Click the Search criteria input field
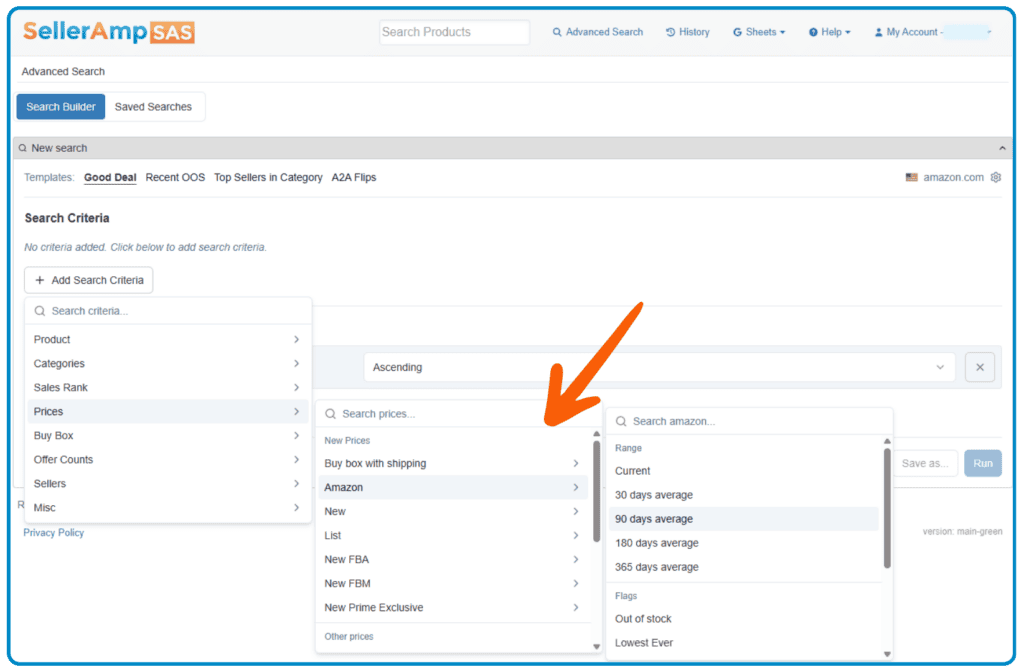 tap(168, 311)
